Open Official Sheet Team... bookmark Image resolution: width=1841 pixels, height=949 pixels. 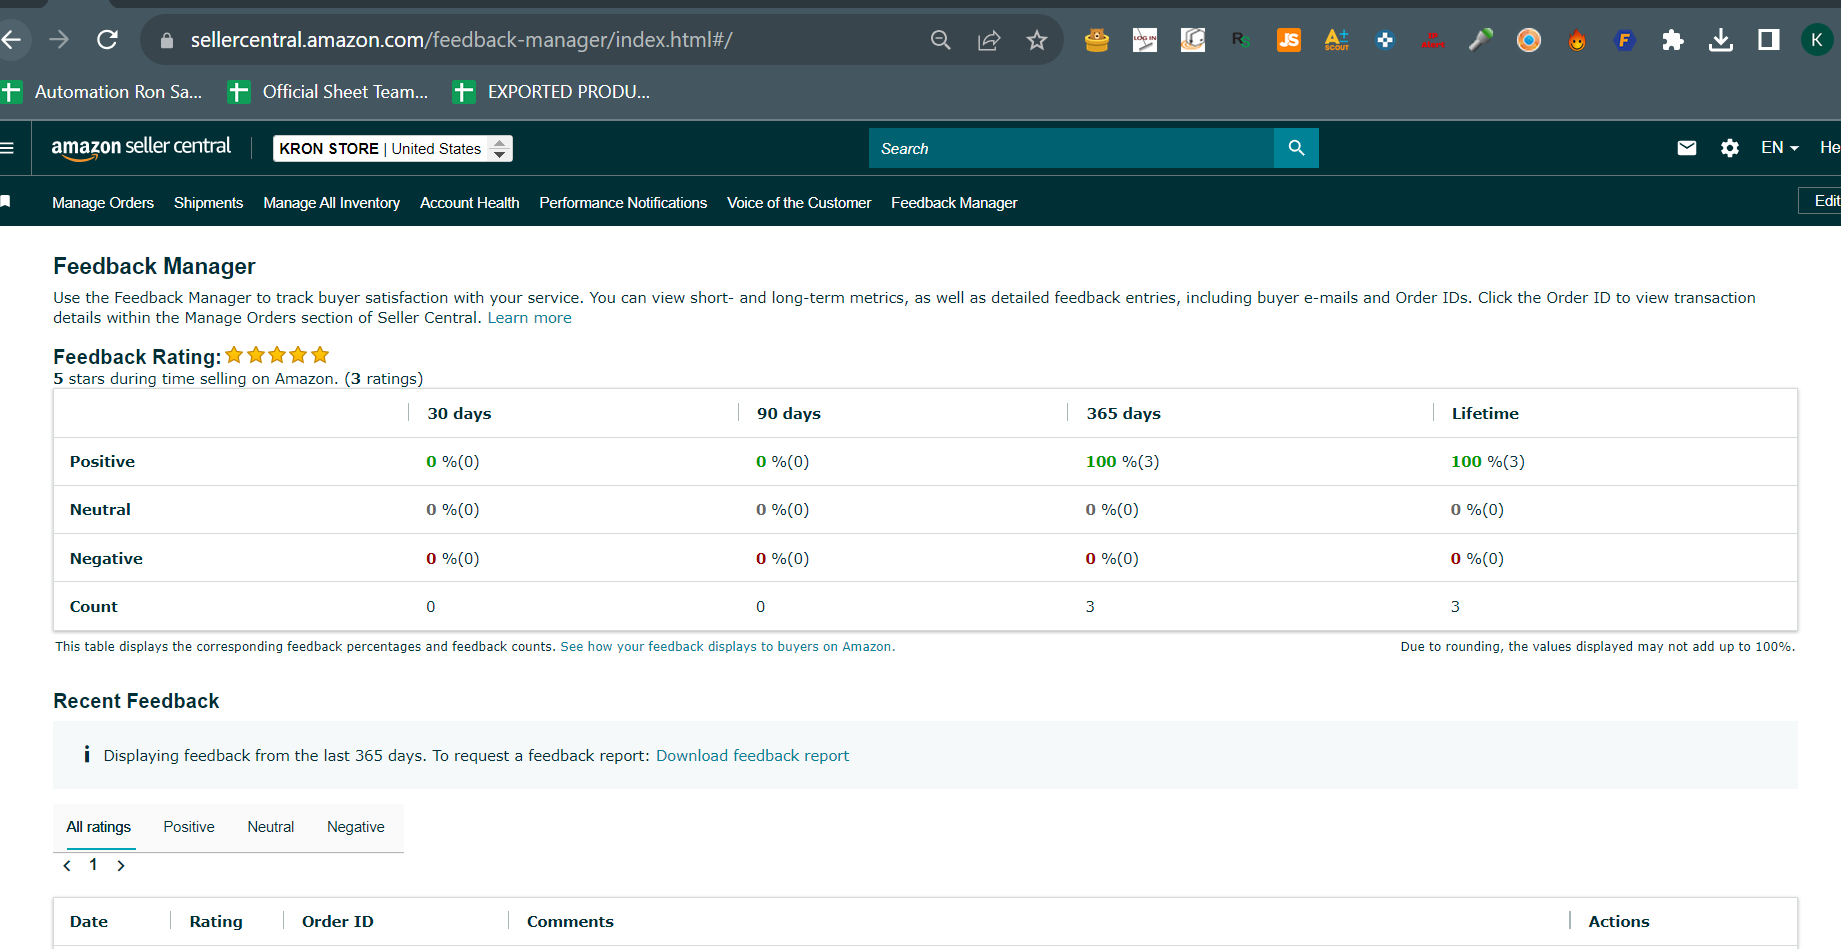[328, 92]
